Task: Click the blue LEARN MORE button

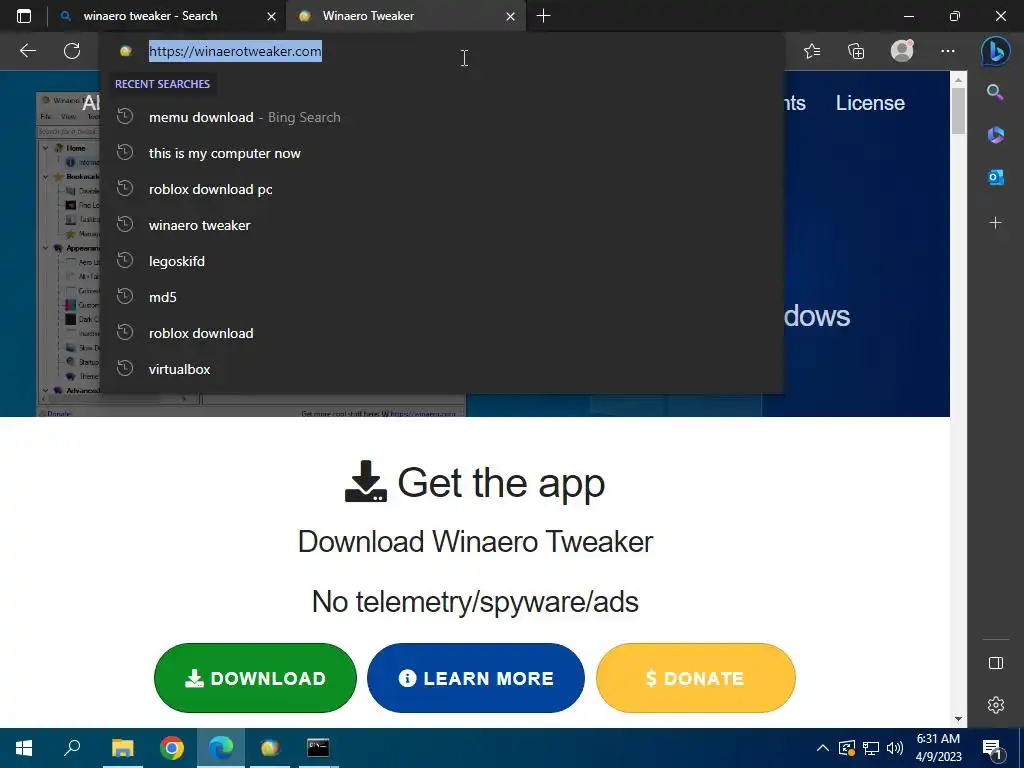Action: pos(475,678)
